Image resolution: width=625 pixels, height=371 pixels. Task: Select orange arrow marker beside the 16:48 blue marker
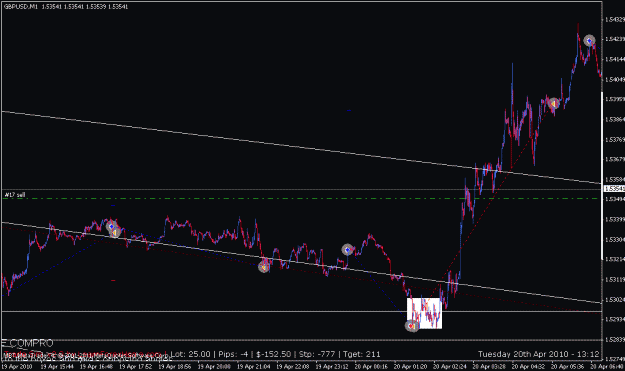(115, 232)
